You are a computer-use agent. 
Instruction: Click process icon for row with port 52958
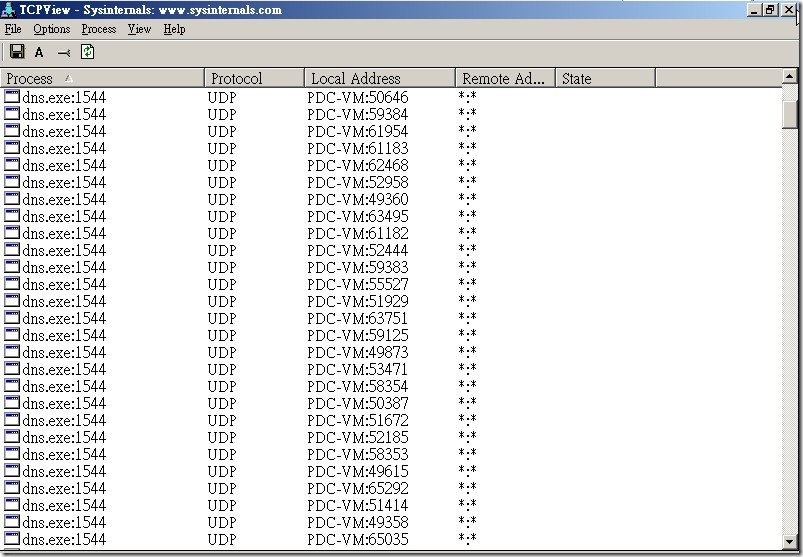click(12, 182)
